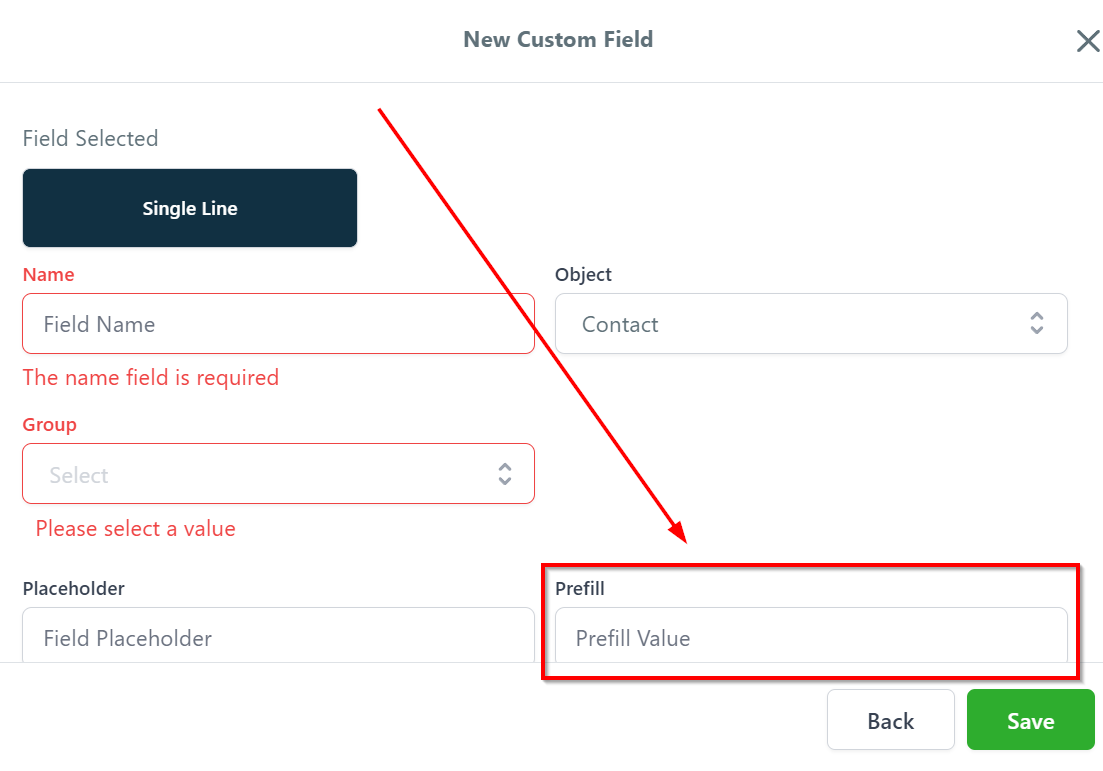Viewport: 1103px width, 771px height.
Task: Focus the Field Name input box
Action: tap(278, 324)
